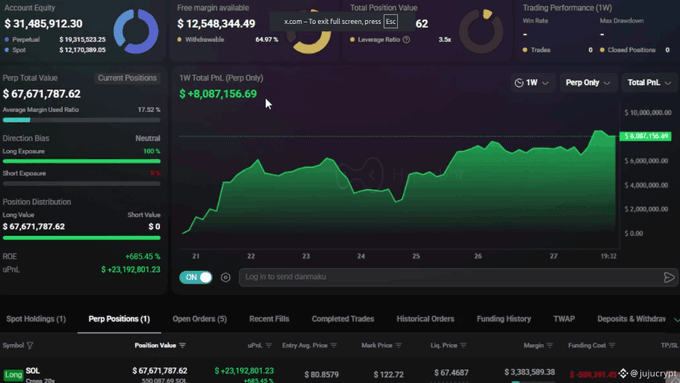Expand more tabs with the green chevron
The width and height of the screenshot is (680, 383).
click(676, 320)
